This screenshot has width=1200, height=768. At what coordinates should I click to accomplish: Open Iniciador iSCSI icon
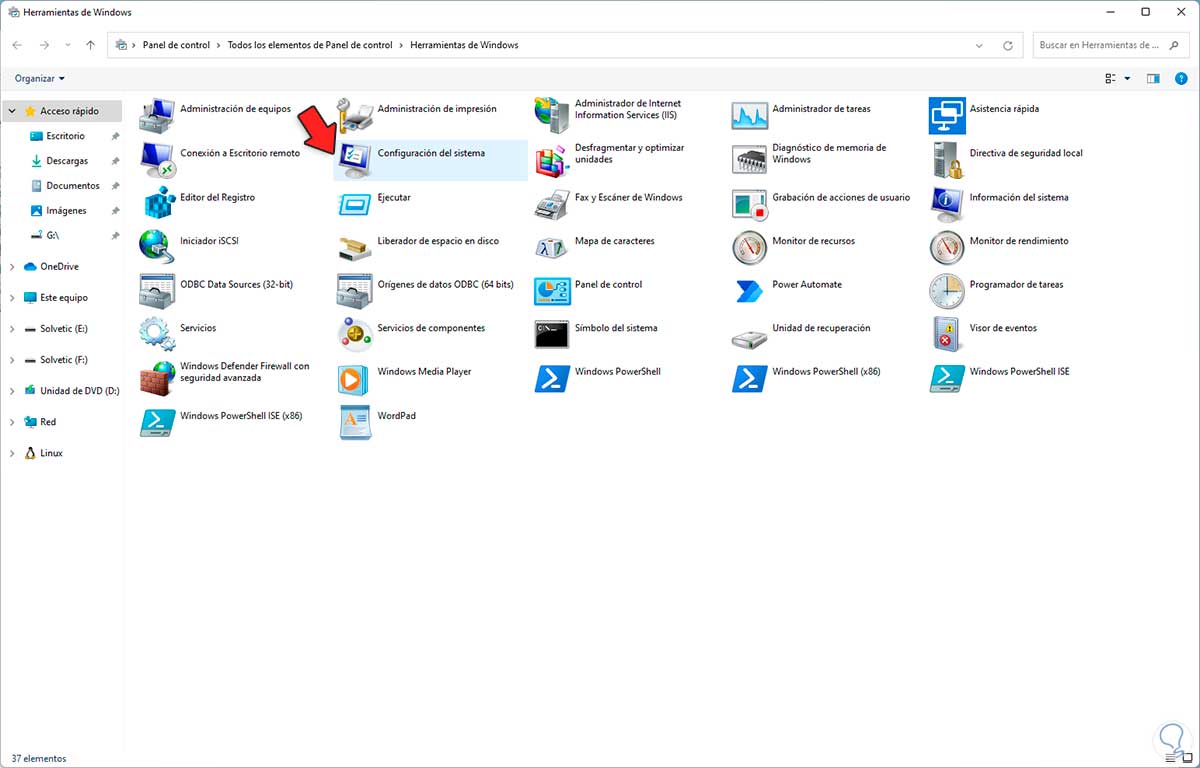157,247
